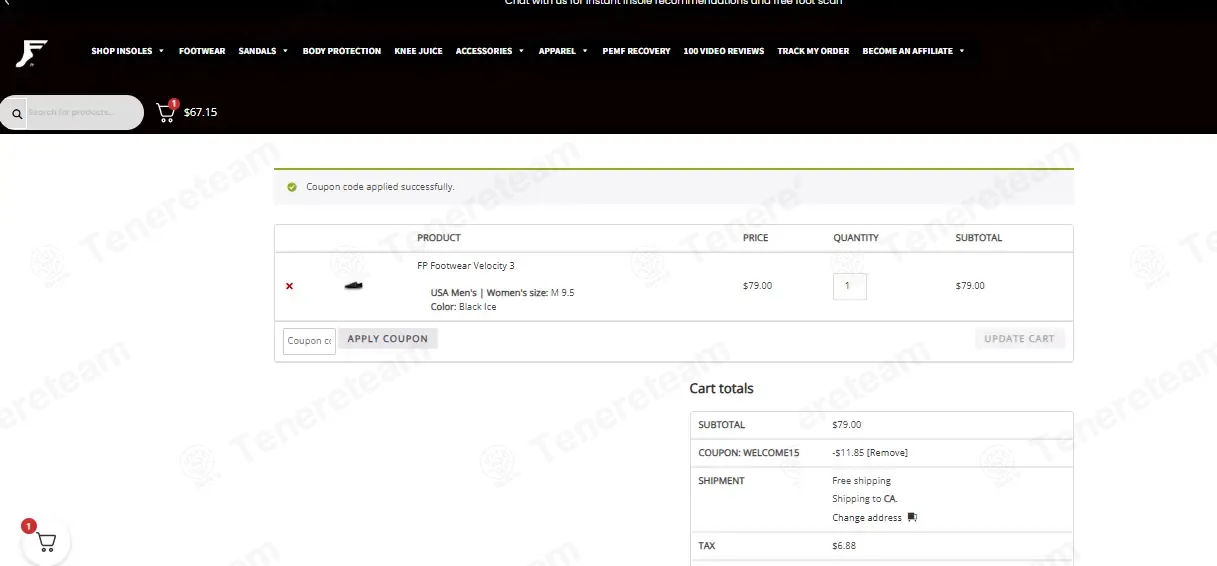
Task: Expand the Apparel menu
Action: point(563,51)
